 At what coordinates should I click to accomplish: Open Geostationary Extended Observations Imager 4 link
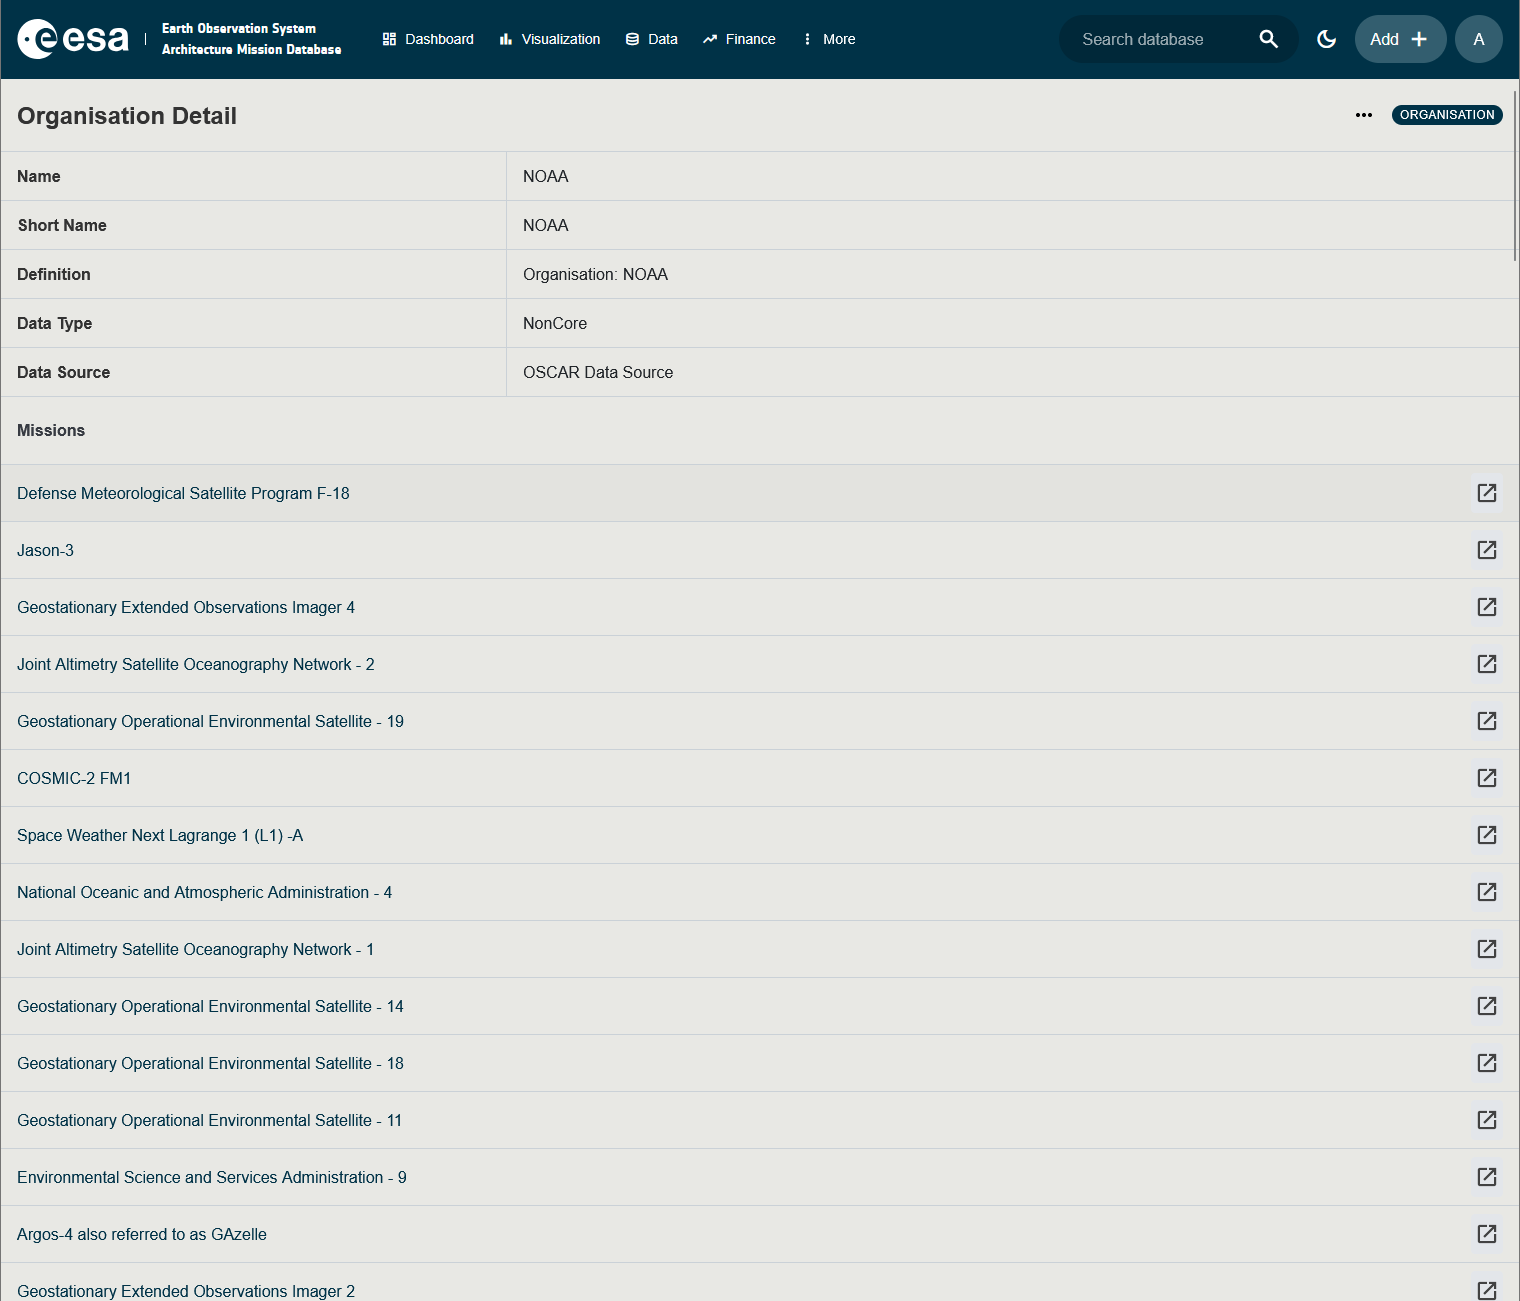(x=186, y=607)
